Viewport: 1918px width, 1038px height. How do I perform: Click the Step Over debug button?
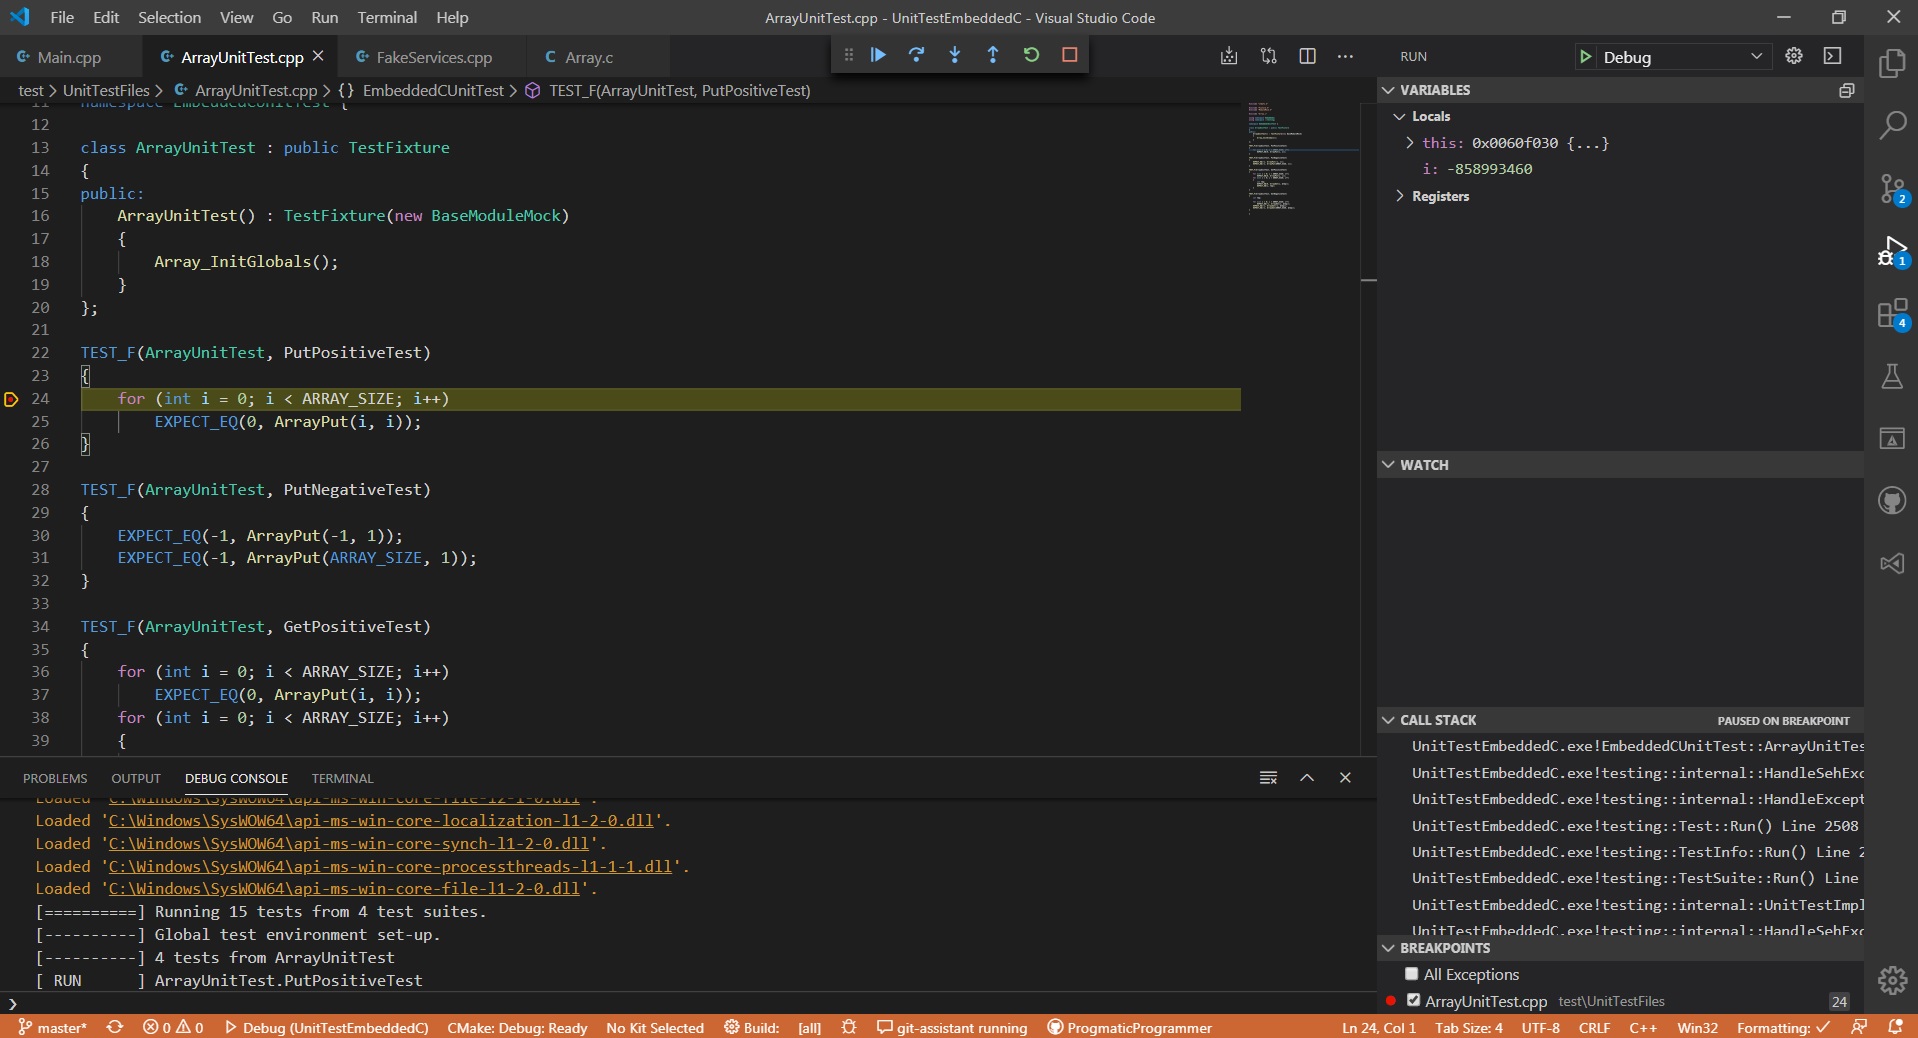[916, 56]
